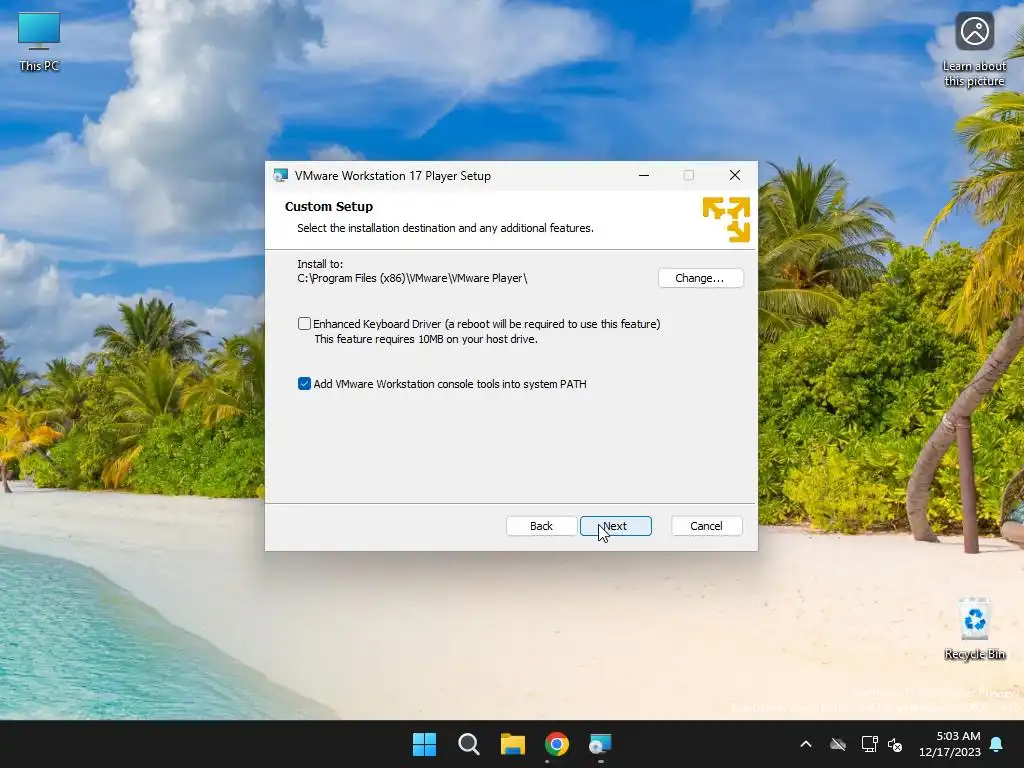Screen dimensions: 1024x768
Task: Proceed with the Next button
Action: (615, 526)
